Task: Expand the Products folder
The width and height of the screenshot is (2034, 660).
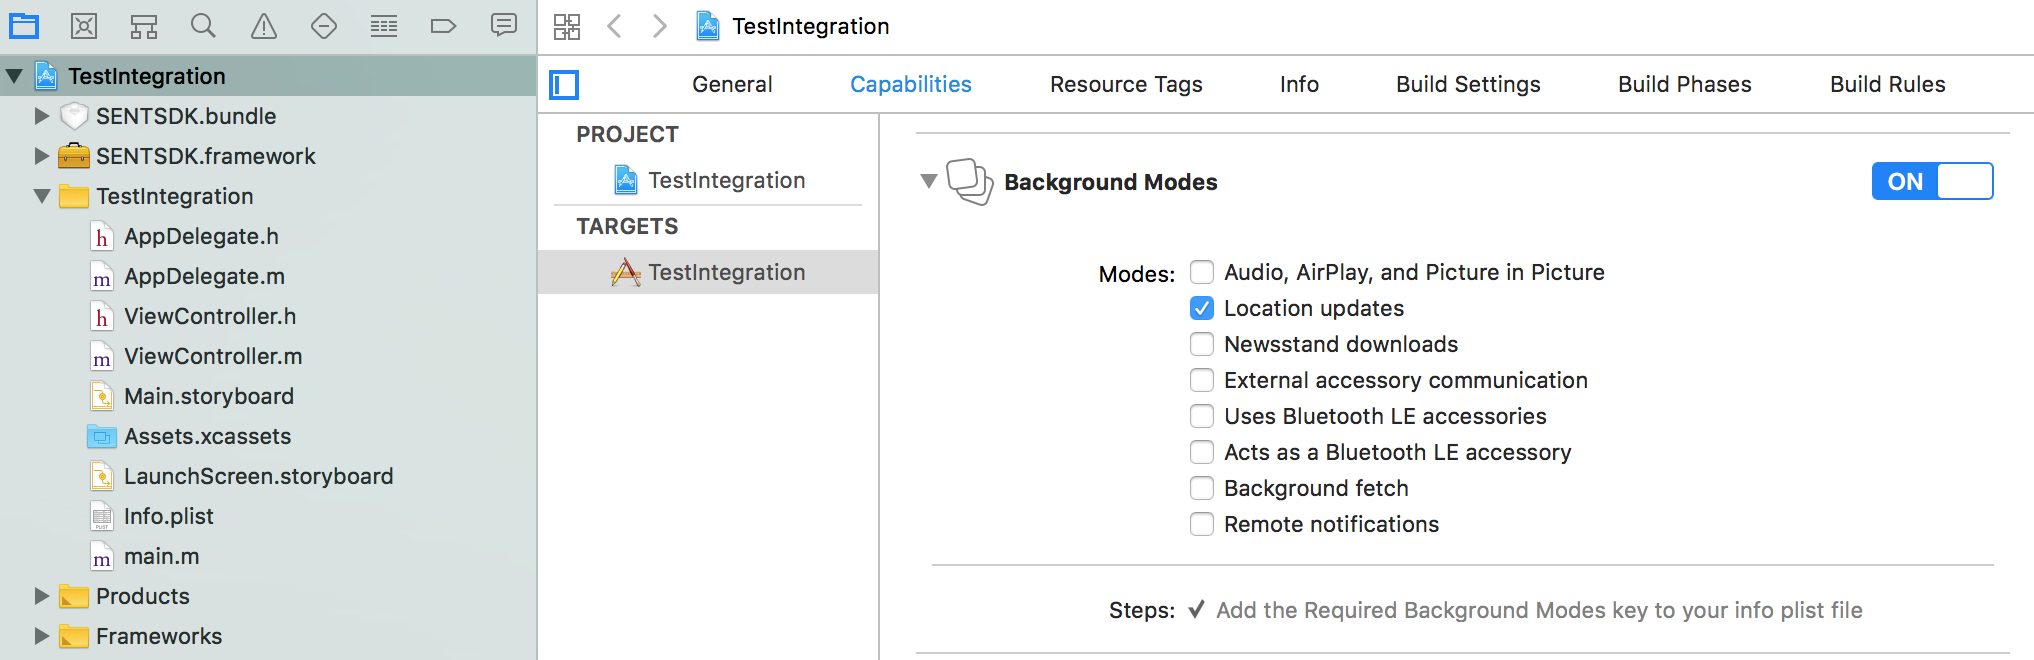Action: pyautogui.click(x=41, y=596)
